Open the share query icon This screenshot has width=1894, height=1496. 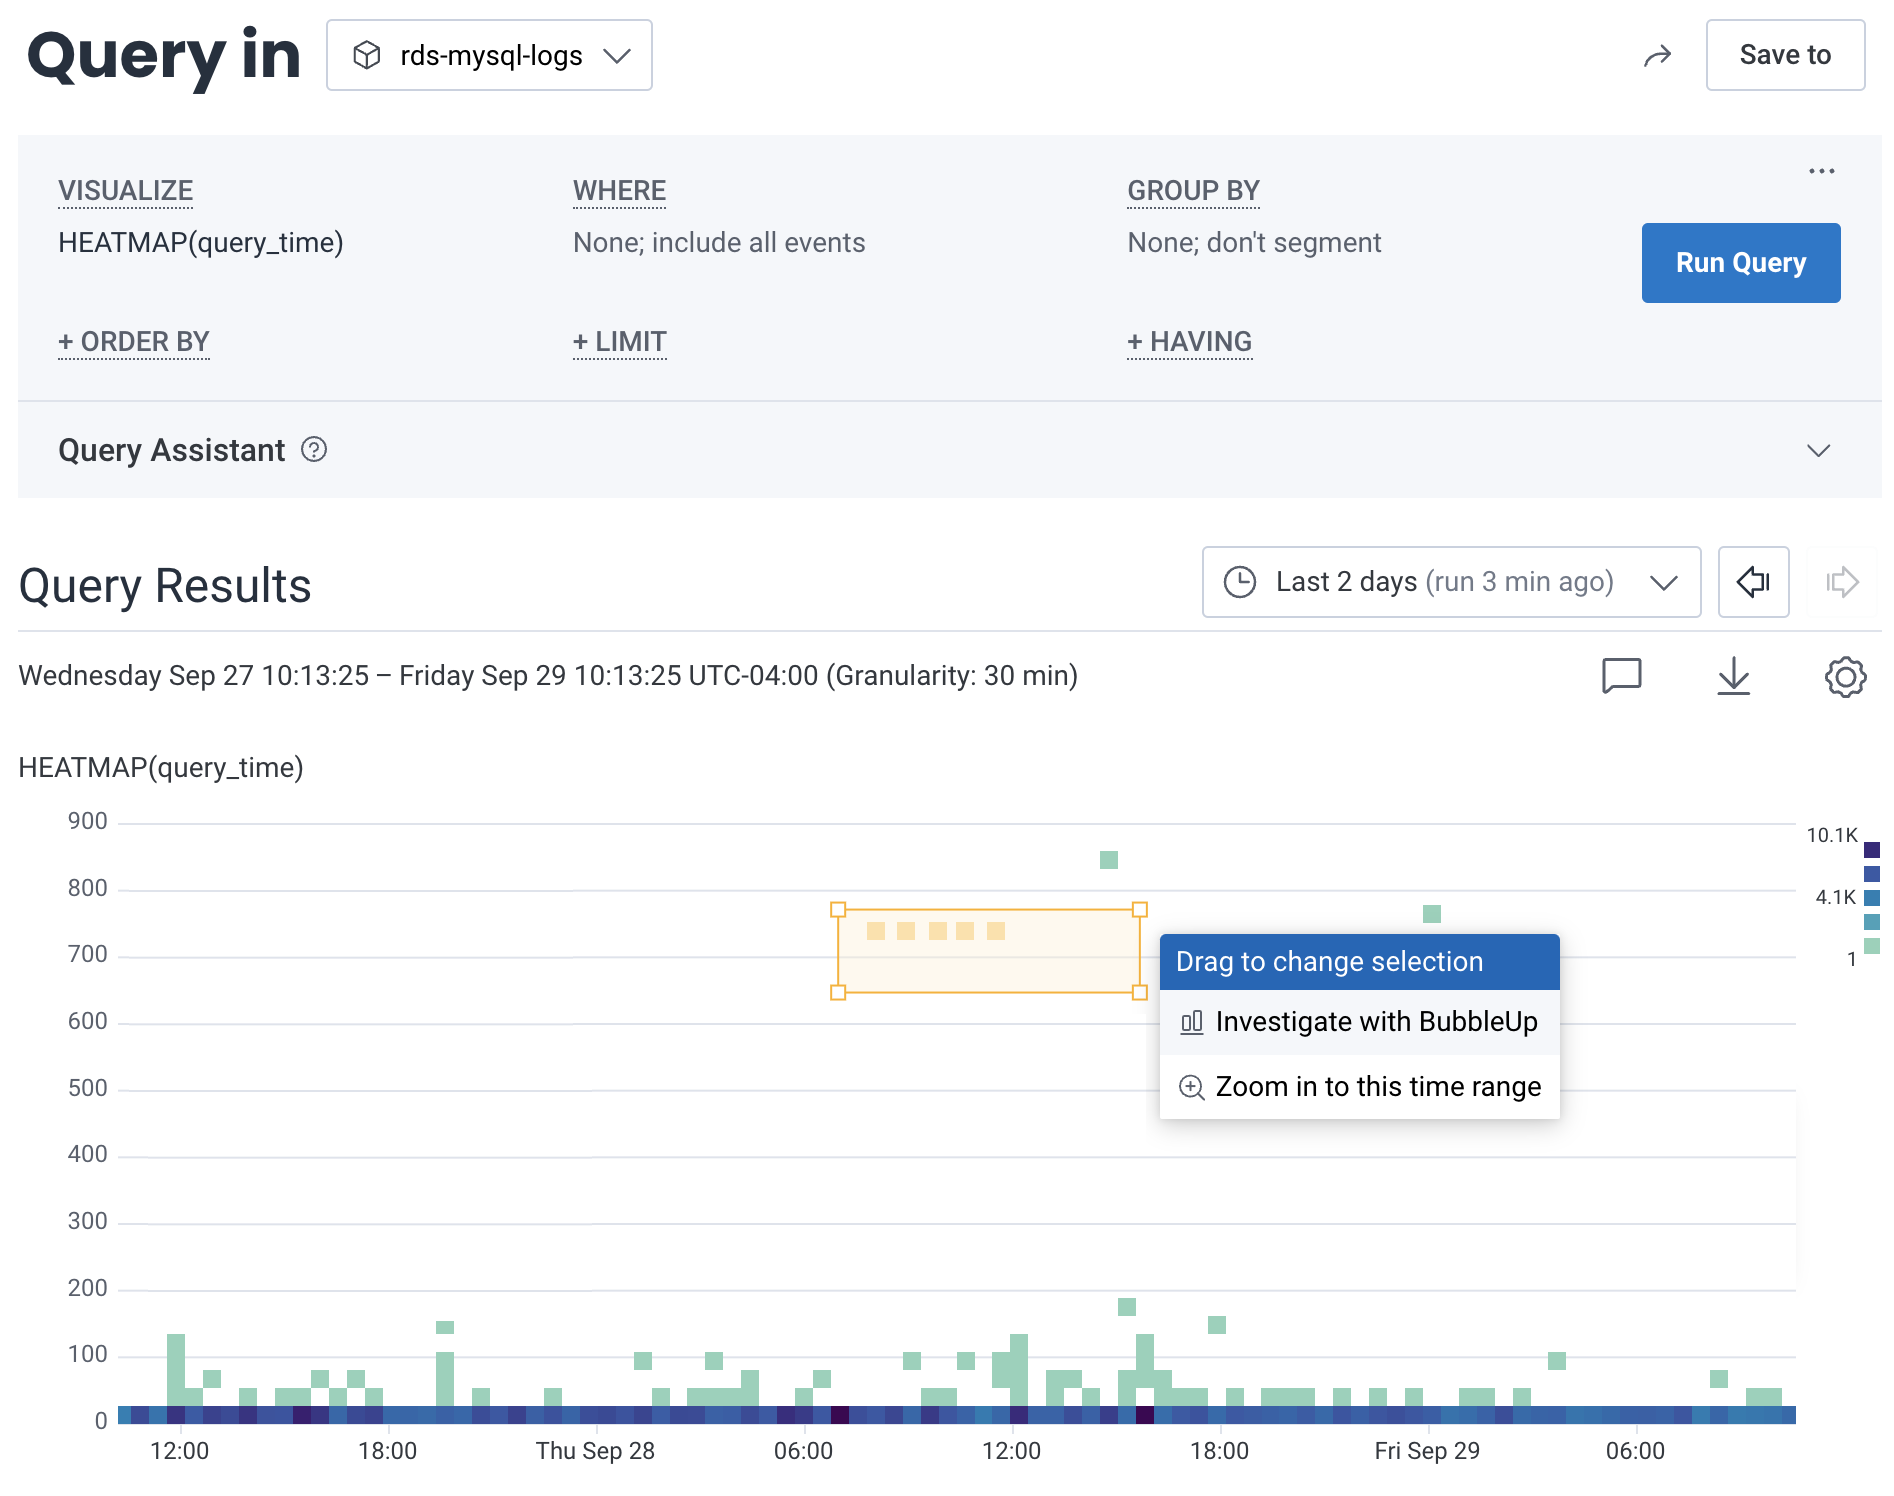1659,55
